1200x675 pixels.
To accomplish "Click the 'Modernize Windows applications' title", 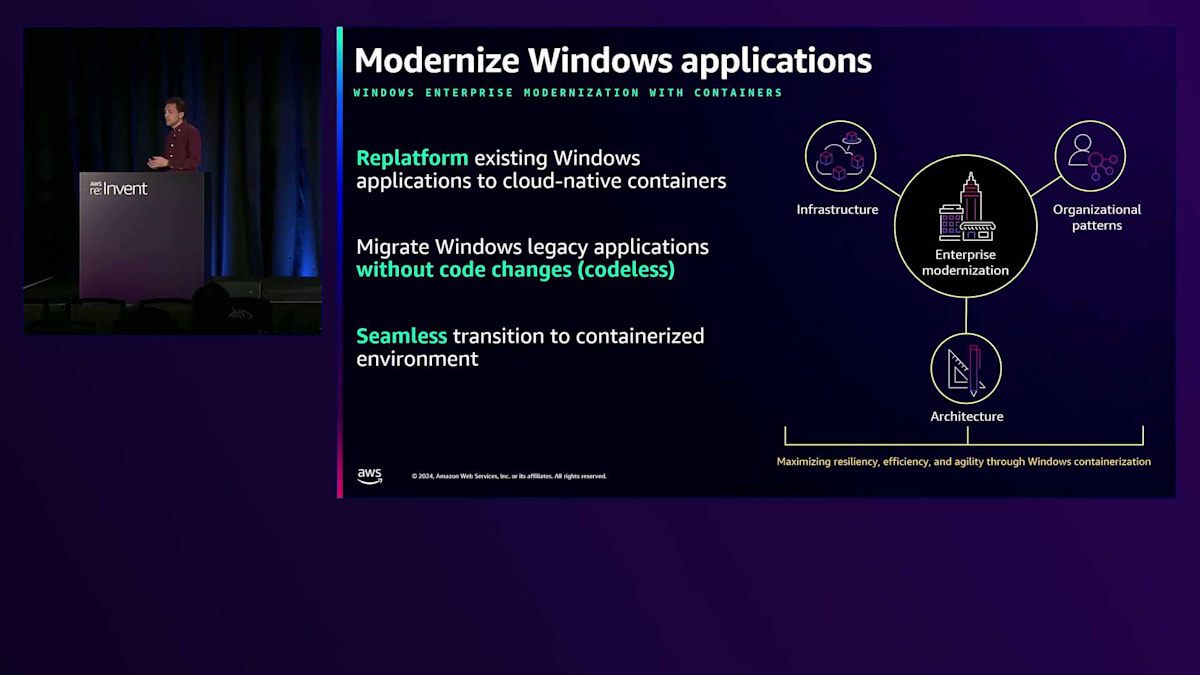I will (613, 60).
